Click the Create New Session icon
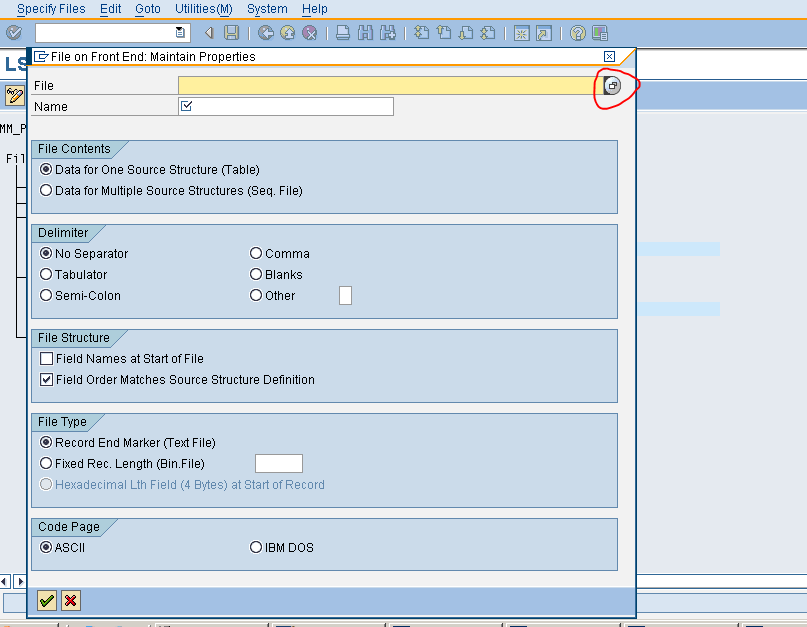The image size is (807, 627). (521, 32)
